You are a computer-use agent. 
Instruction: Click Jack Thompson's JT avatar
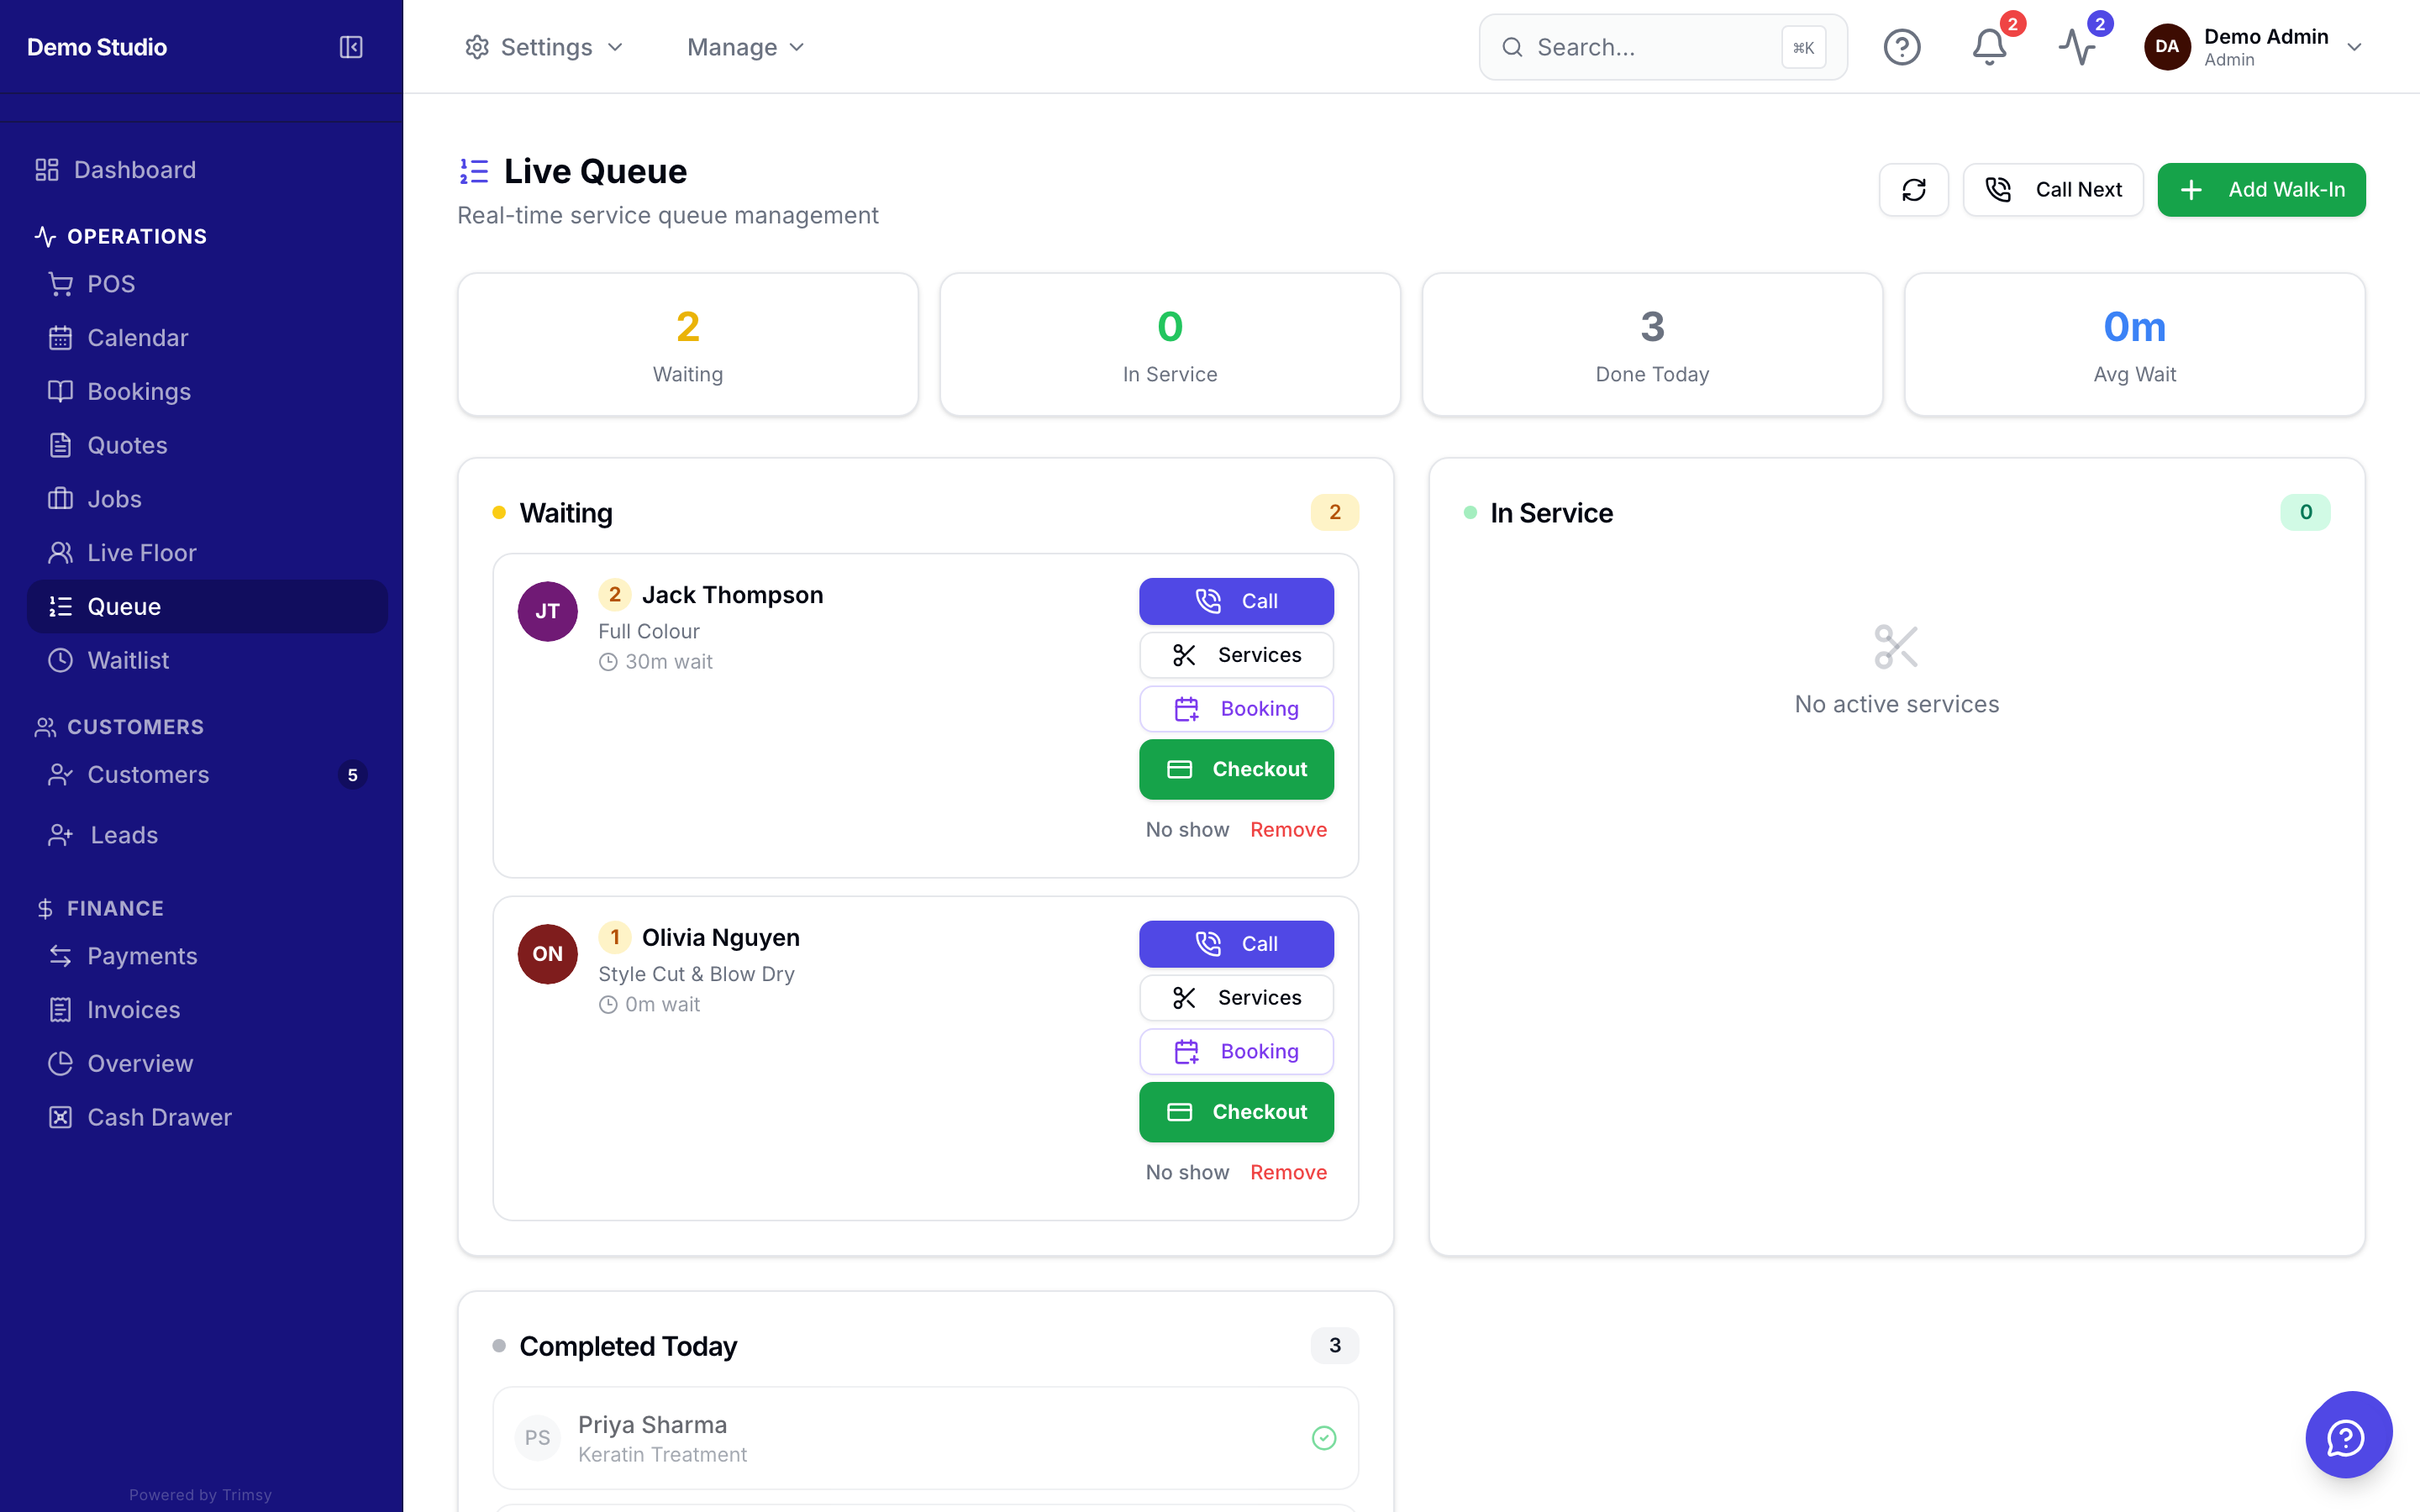[547, 611]
